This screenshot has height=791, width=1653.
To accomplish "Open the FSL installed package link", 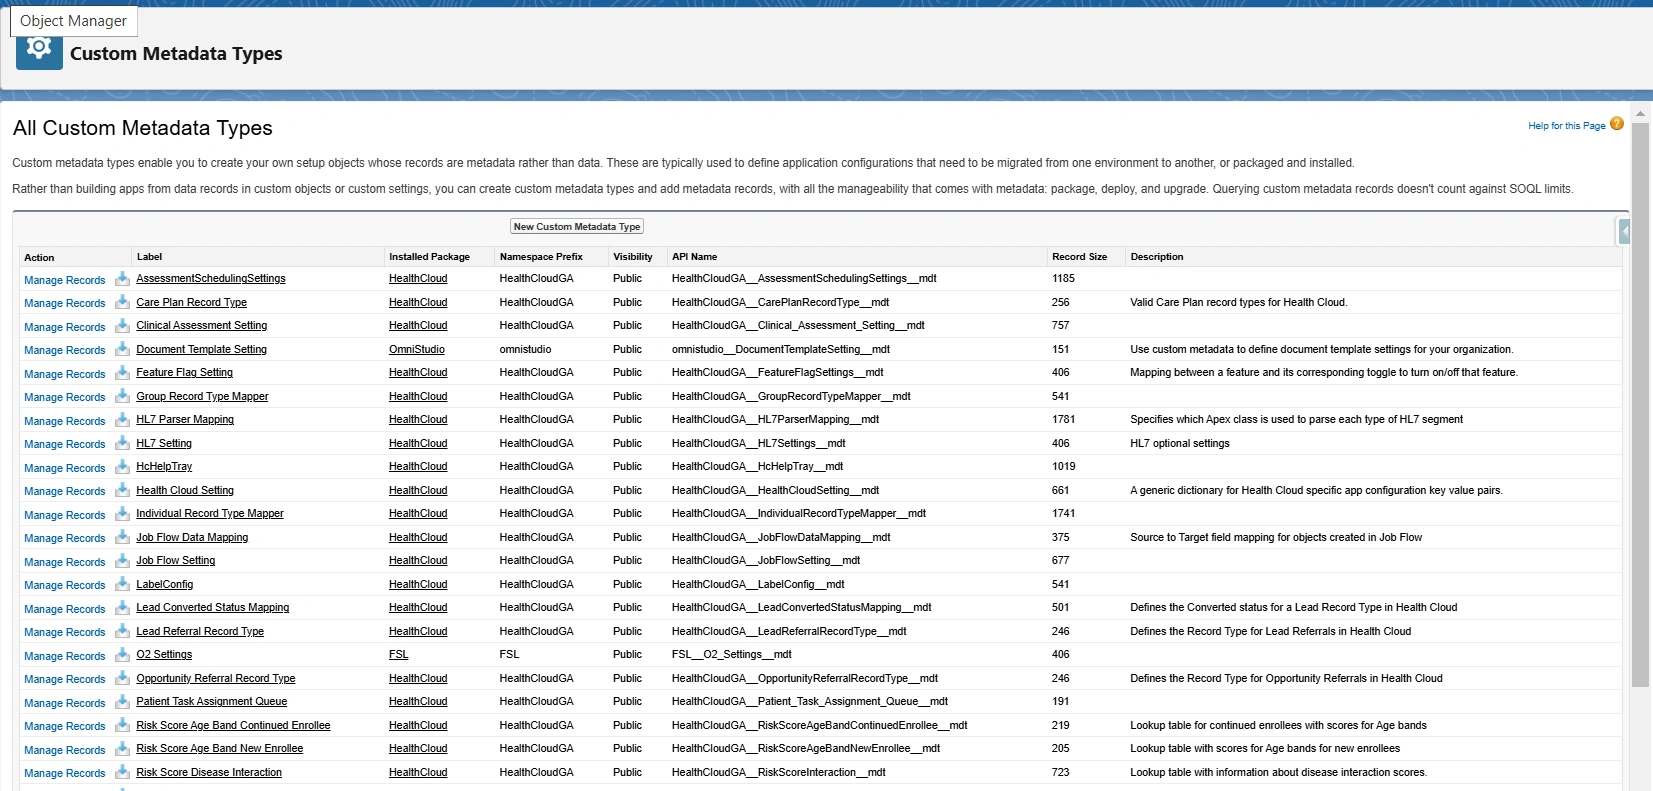I will pyautogui.click(x=398, y=655).
